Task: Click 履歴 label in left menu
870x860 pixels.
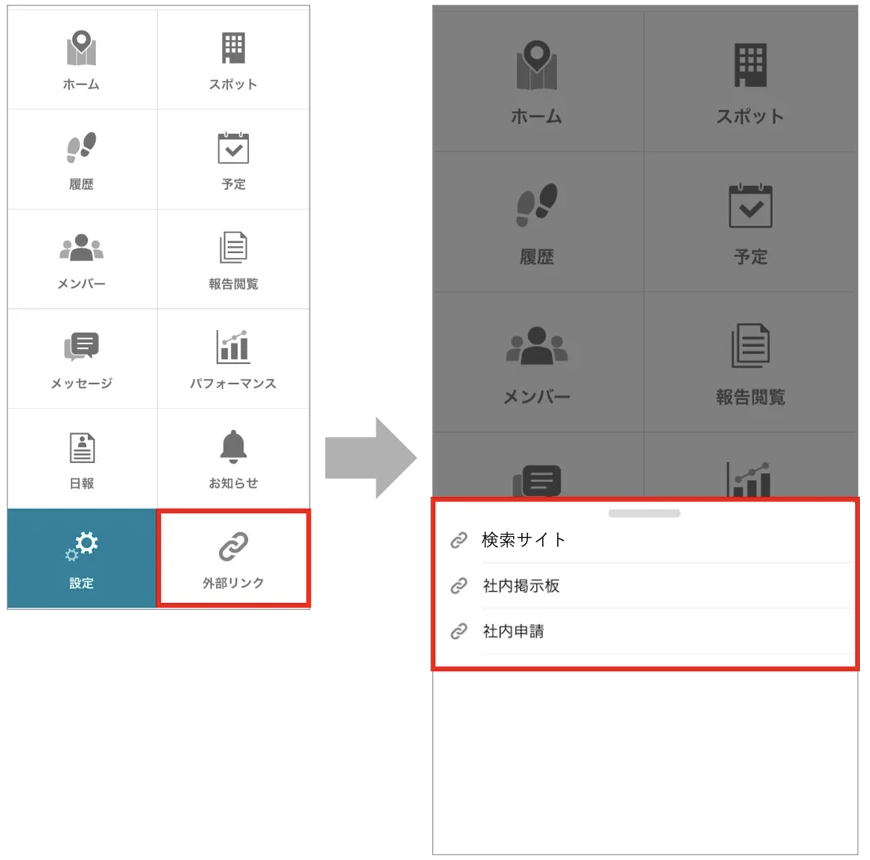Action: [82, 184]
